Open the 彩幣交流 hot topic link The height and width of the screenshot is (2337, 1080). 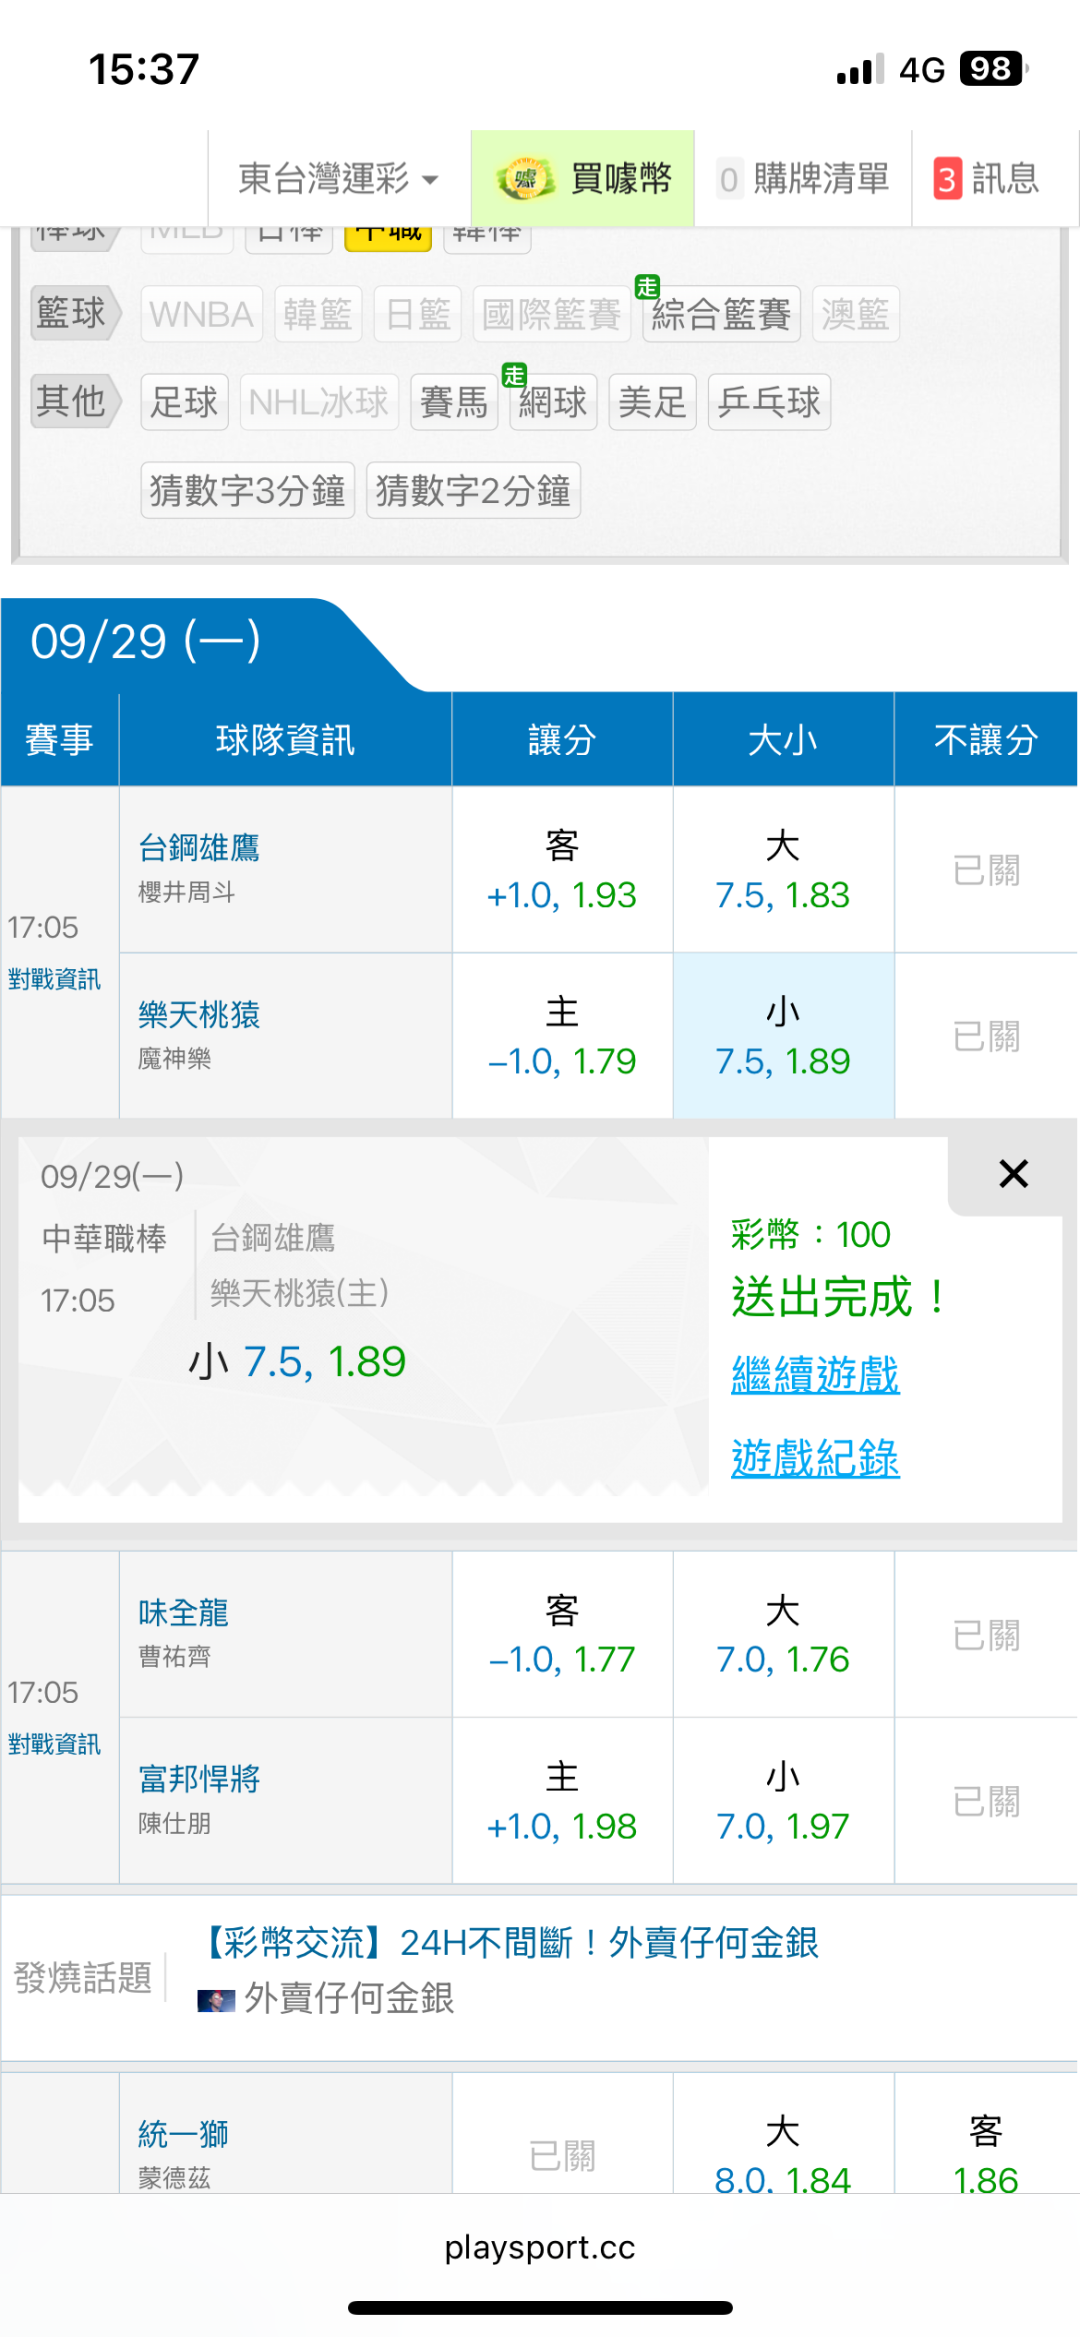[x=510, y=1943]
